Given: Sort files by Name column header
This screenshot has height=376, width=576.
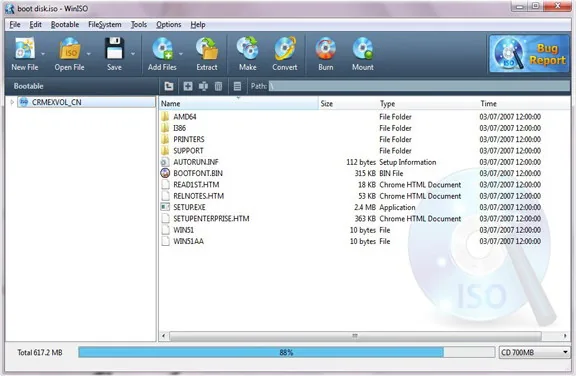Looking at the screenshot, I should pos(238,104).
